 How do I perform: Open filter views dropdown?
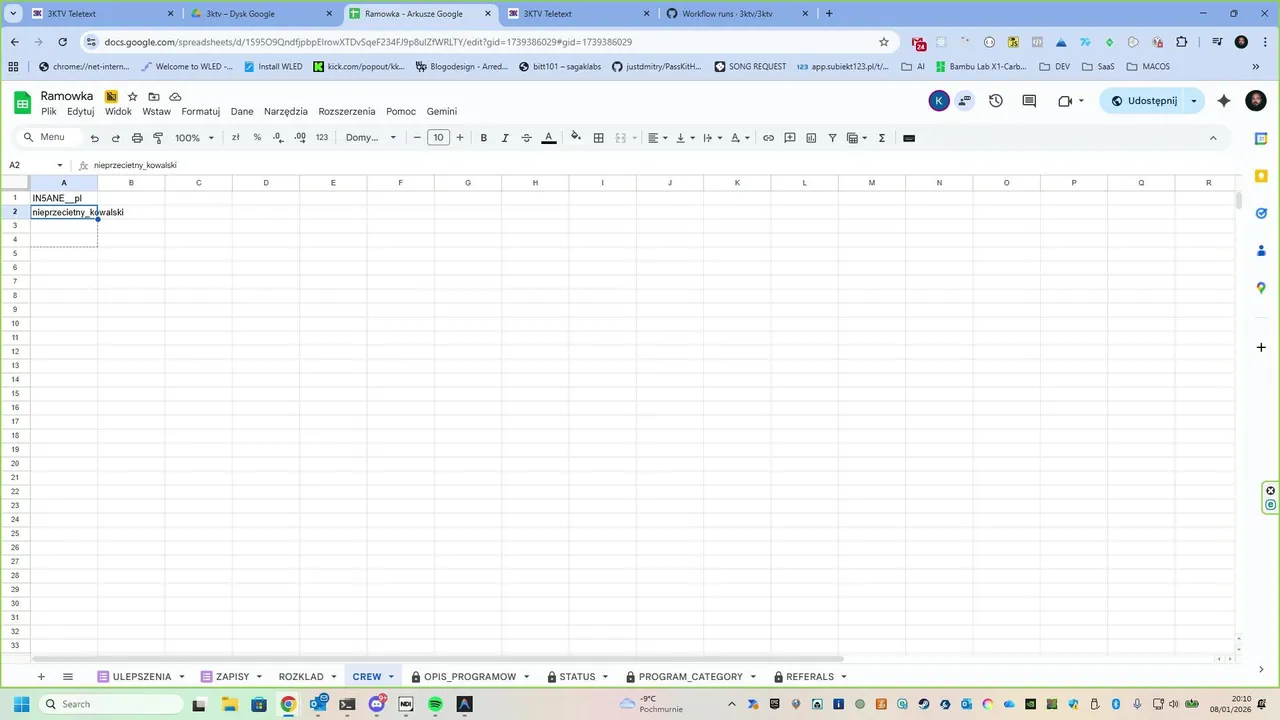(x=857, y=138)
